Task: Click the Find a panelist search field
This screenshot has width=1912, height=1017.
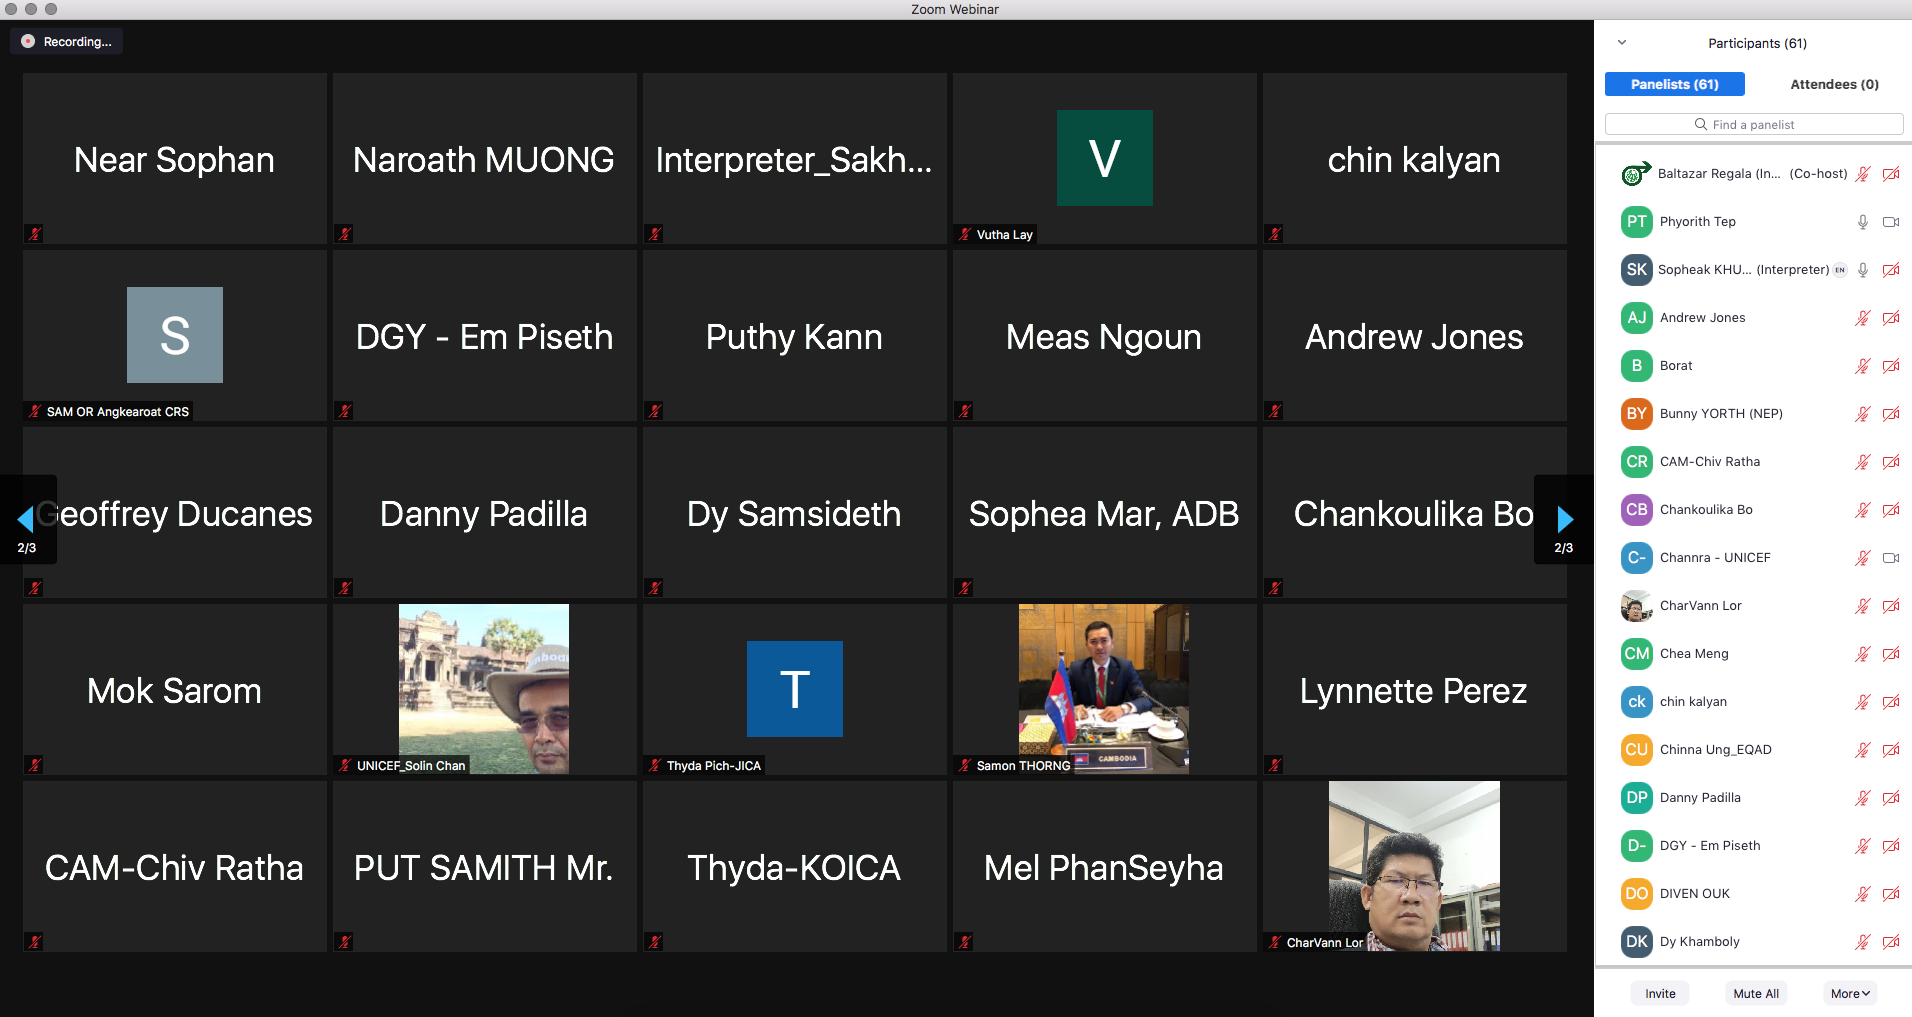Action: [x=1753, y=124]
